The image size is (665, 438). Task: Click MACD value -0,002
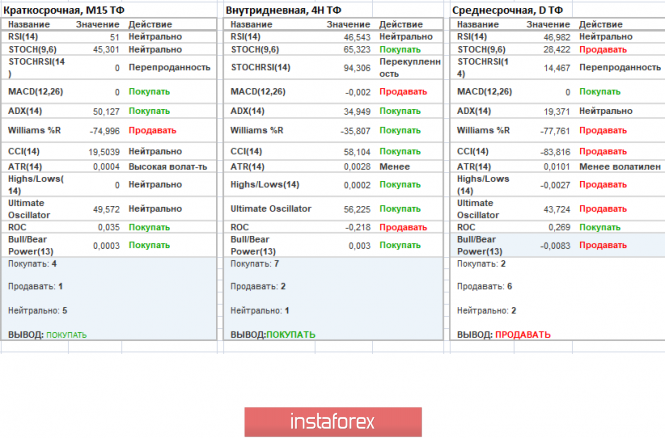pos(358,92)
